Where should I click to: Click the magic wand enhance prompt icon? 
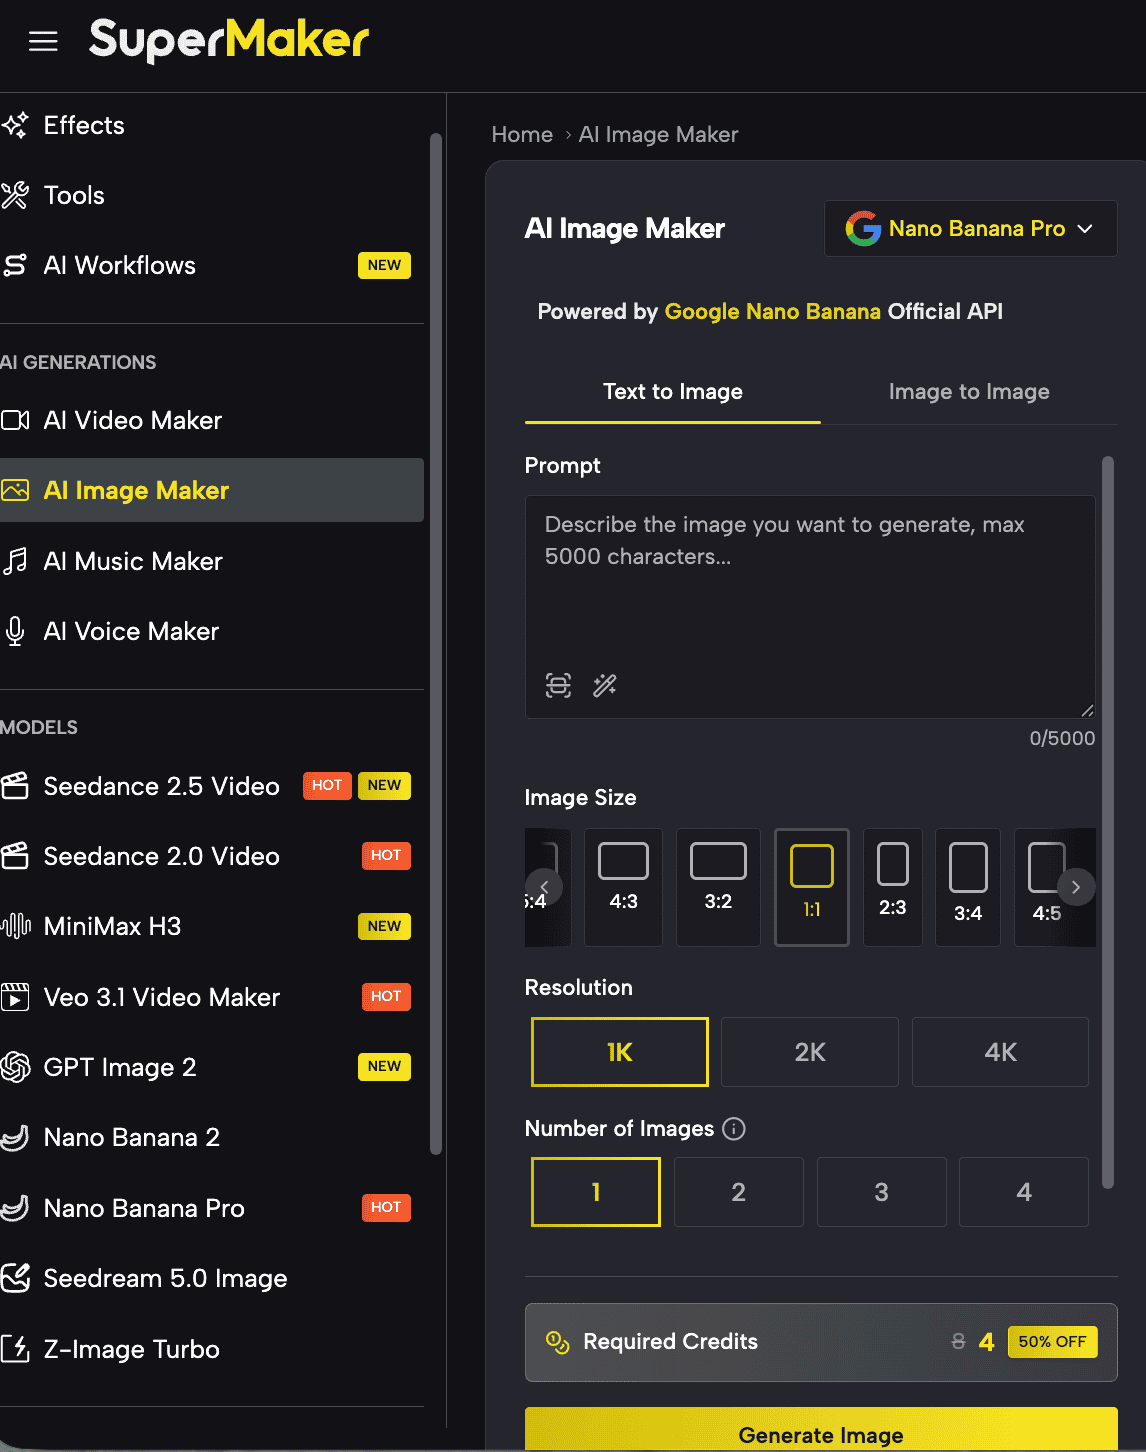[x=605, y=685]
